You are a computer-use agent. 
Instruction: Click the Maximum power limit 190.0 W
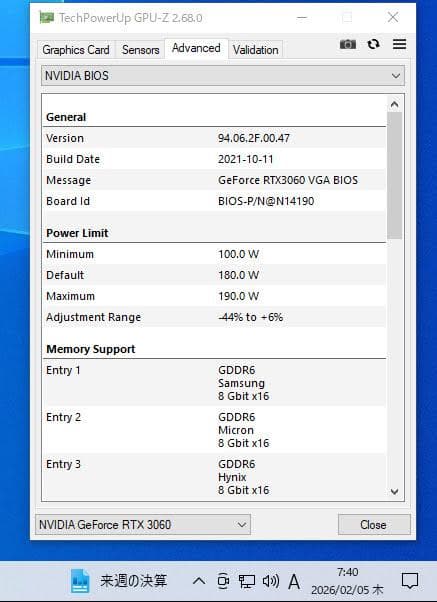pos(238,296)
